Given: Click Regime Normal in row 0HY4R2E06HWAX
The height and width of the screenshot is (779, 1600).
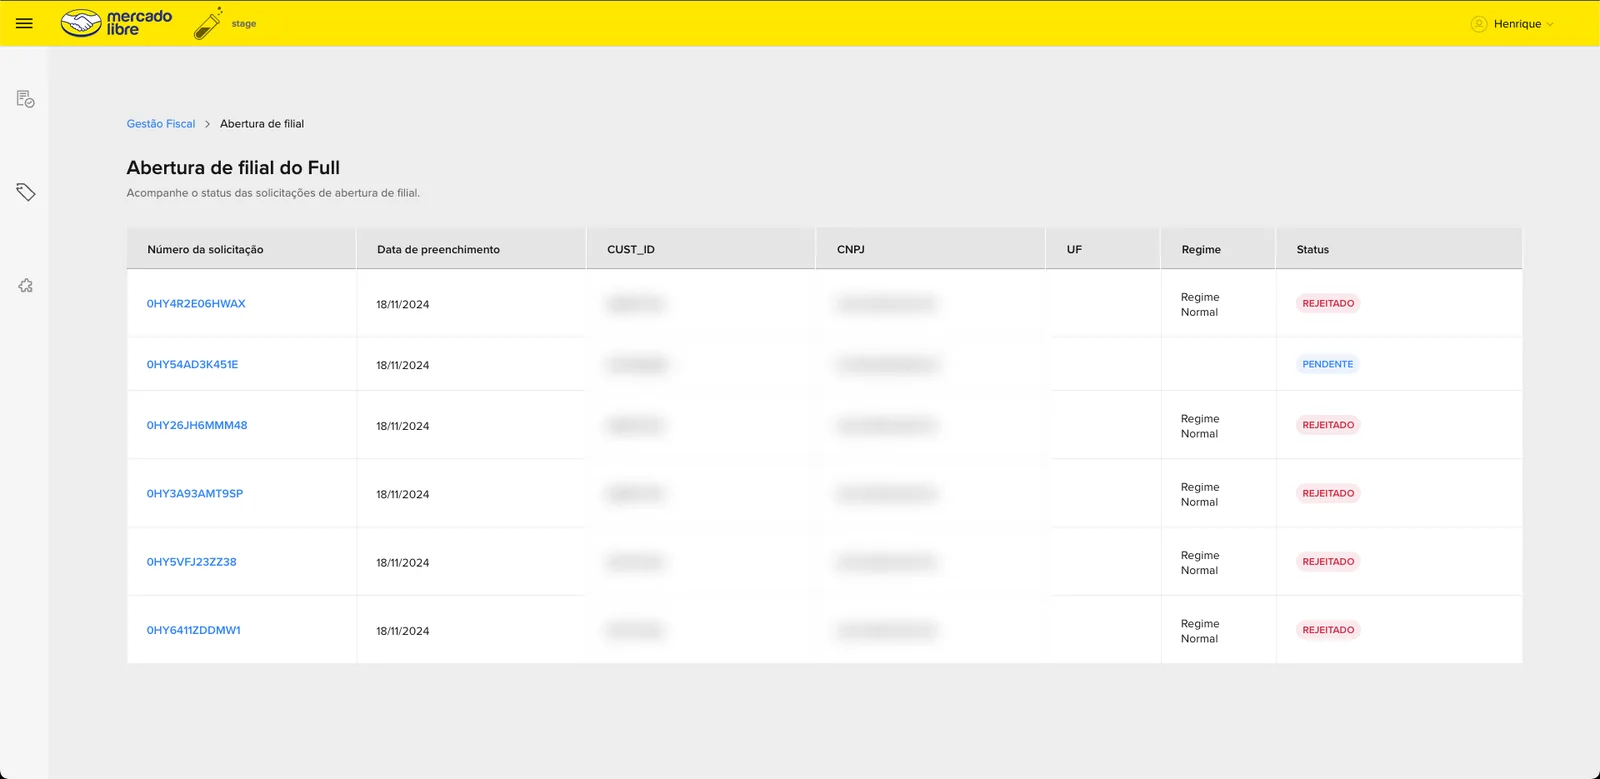Looking at the screenshot, I should 1200,305.
